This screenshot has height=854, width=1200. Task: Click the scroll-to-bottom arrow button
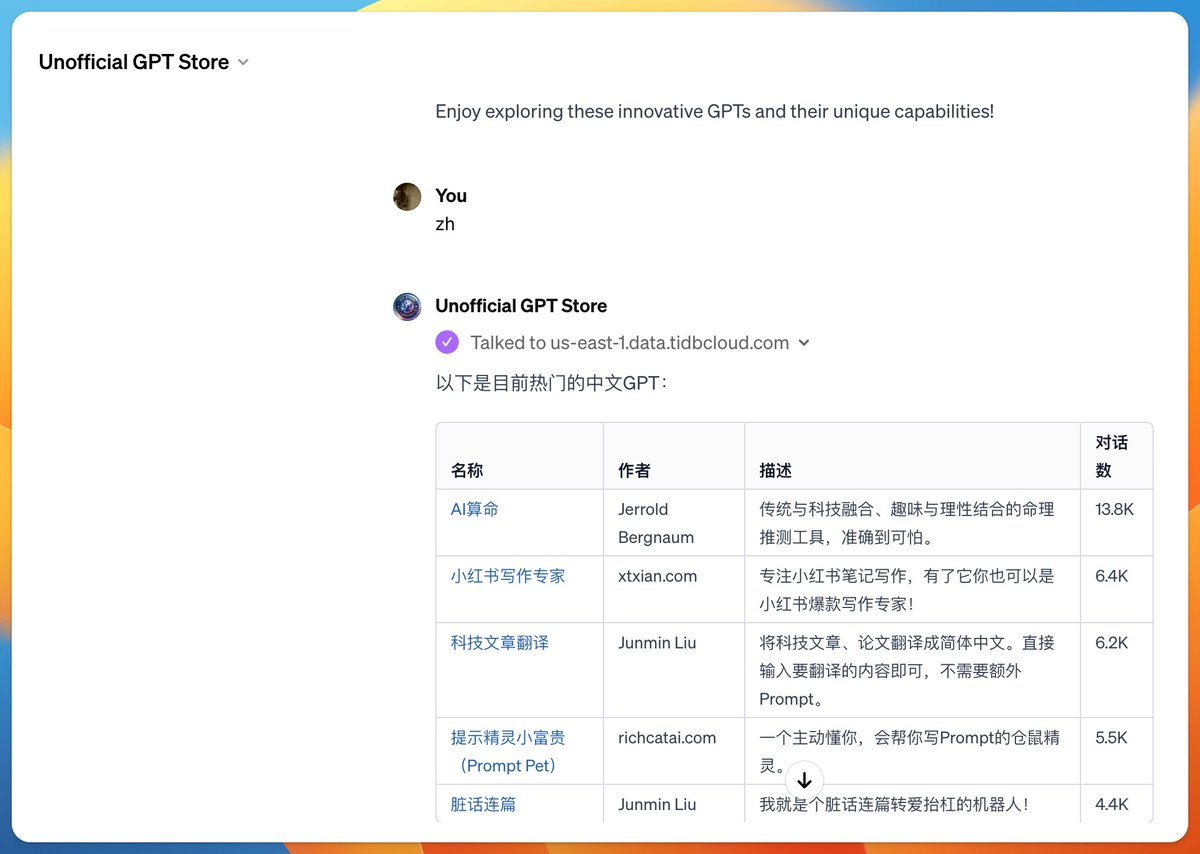click(805, 781)
